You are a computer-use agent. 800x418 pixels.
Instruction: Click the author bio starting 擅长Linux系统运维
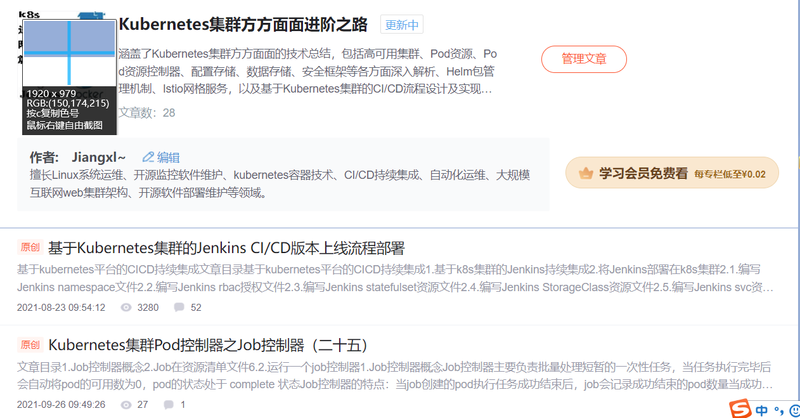tap(280, 184)
